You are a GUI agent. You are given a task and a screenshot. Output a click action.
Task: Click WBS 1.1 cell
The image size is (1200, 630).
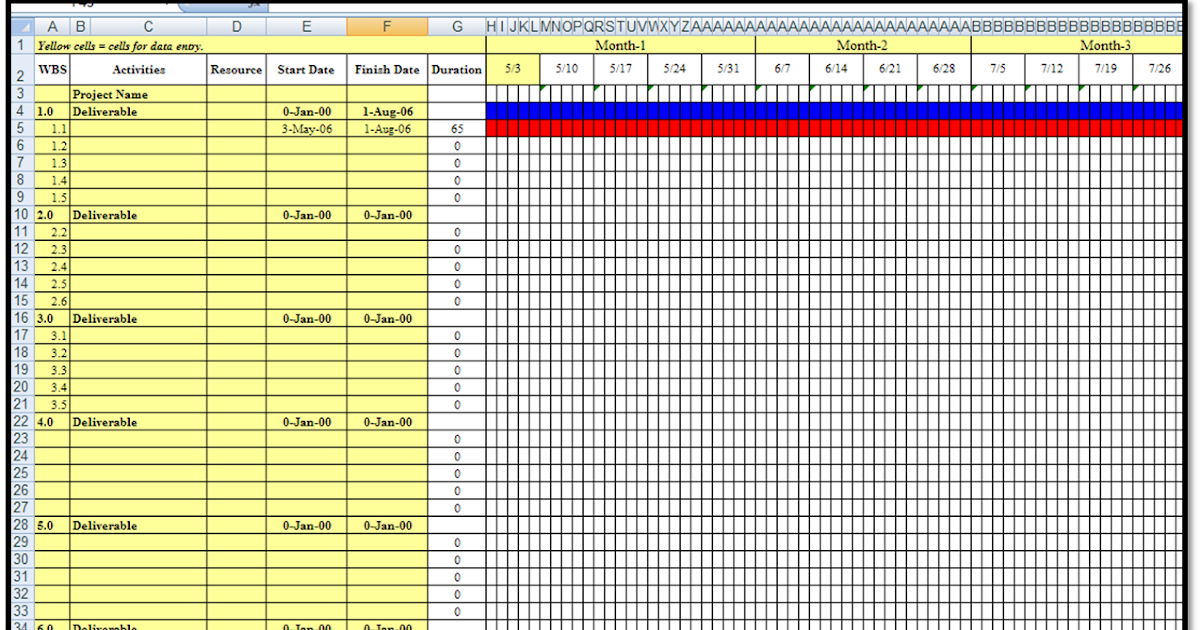pyautogui.click(x=52, y=129)
